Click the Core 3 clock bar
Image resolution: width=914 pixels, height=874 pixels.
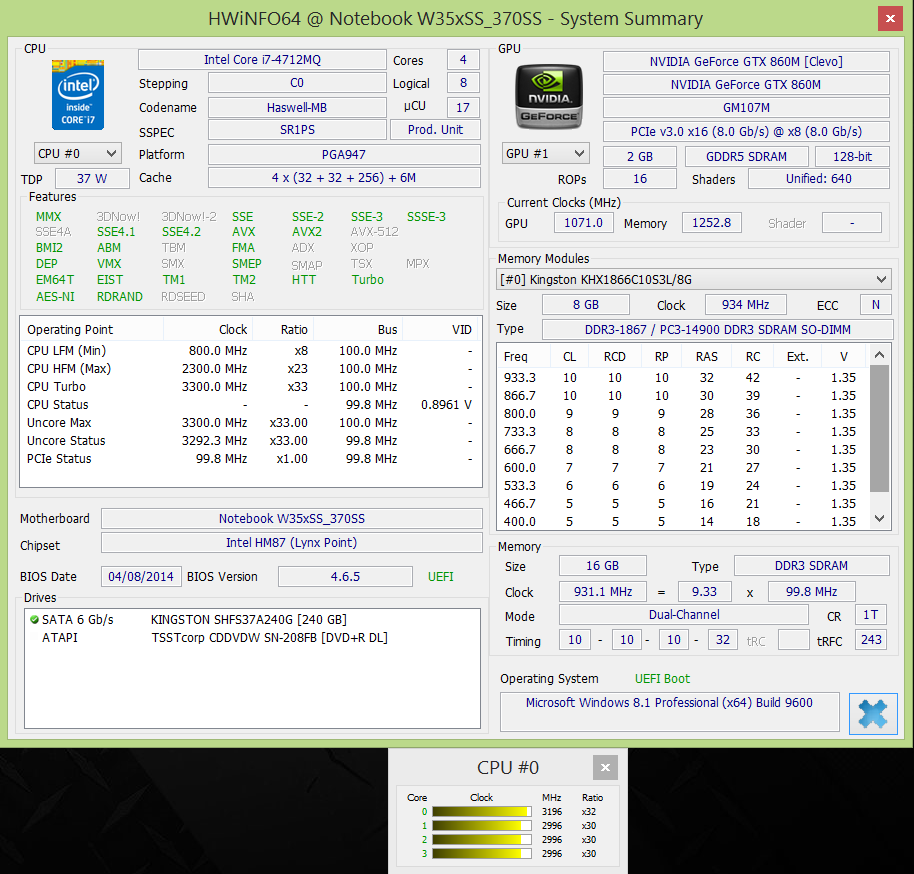click(481, 854)
